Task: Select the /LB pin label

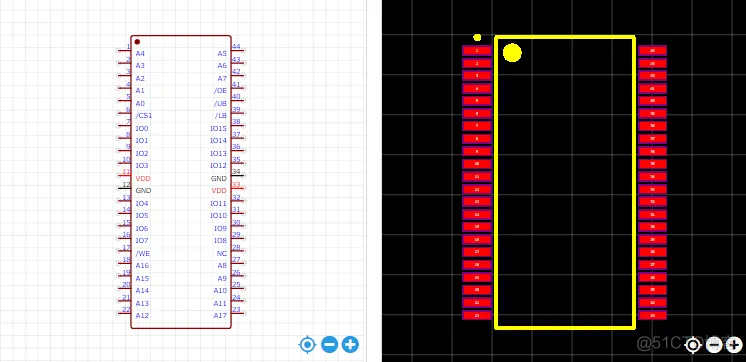Action: (220, 116)
